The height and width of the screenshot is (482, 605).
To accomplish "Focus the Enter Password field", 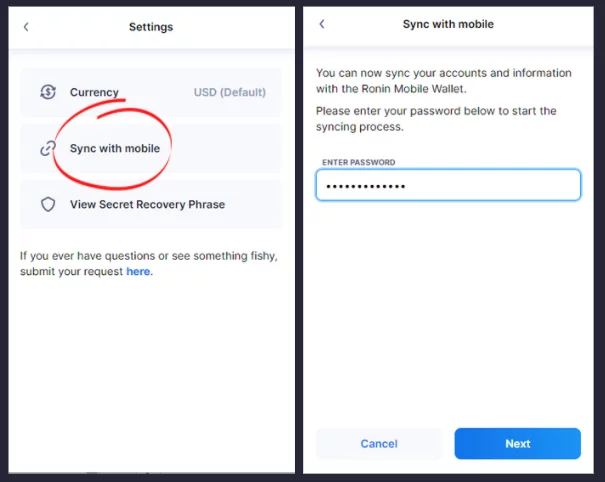I will [x=447, y=185].
